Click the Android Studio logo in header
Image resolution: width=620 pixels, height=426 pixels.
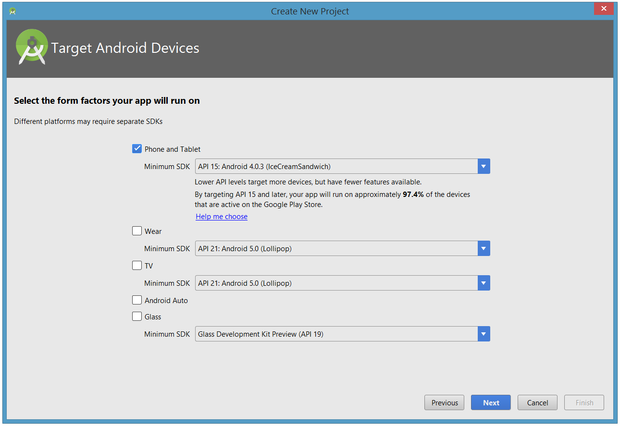pos(32,48)
